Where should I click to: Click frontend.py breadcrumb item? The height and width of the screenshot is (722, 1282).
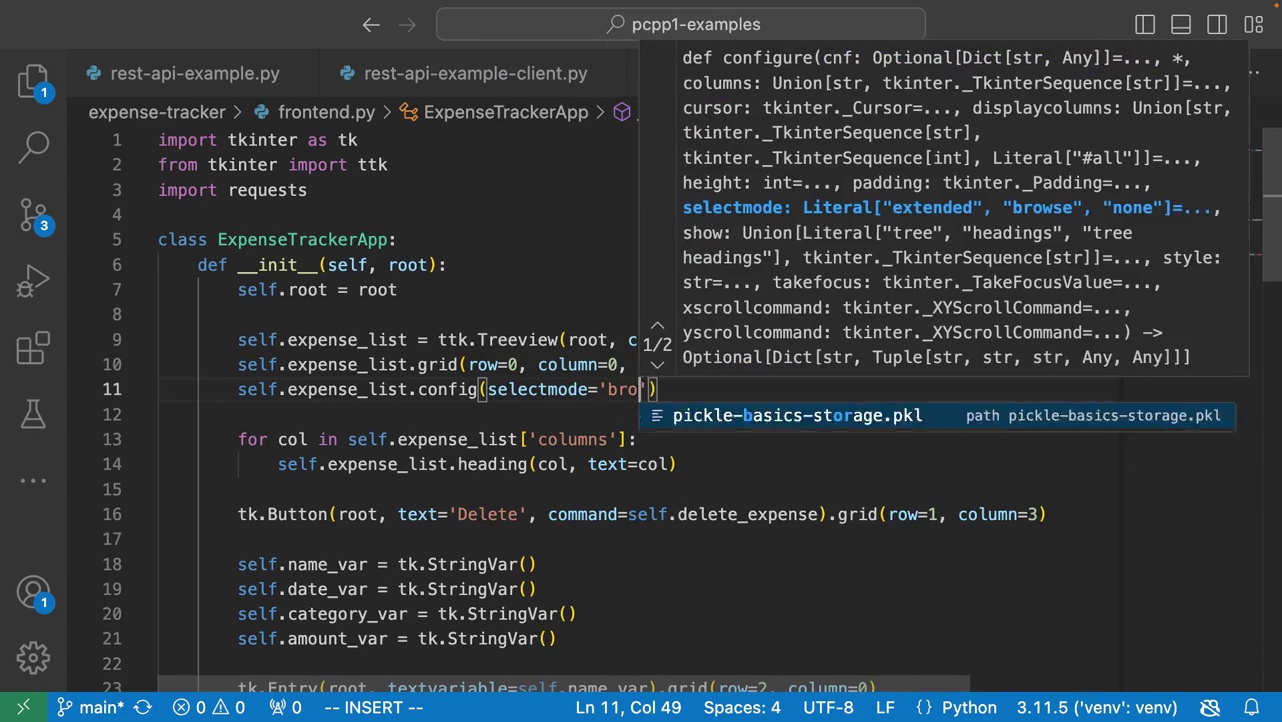coord(326,112)
